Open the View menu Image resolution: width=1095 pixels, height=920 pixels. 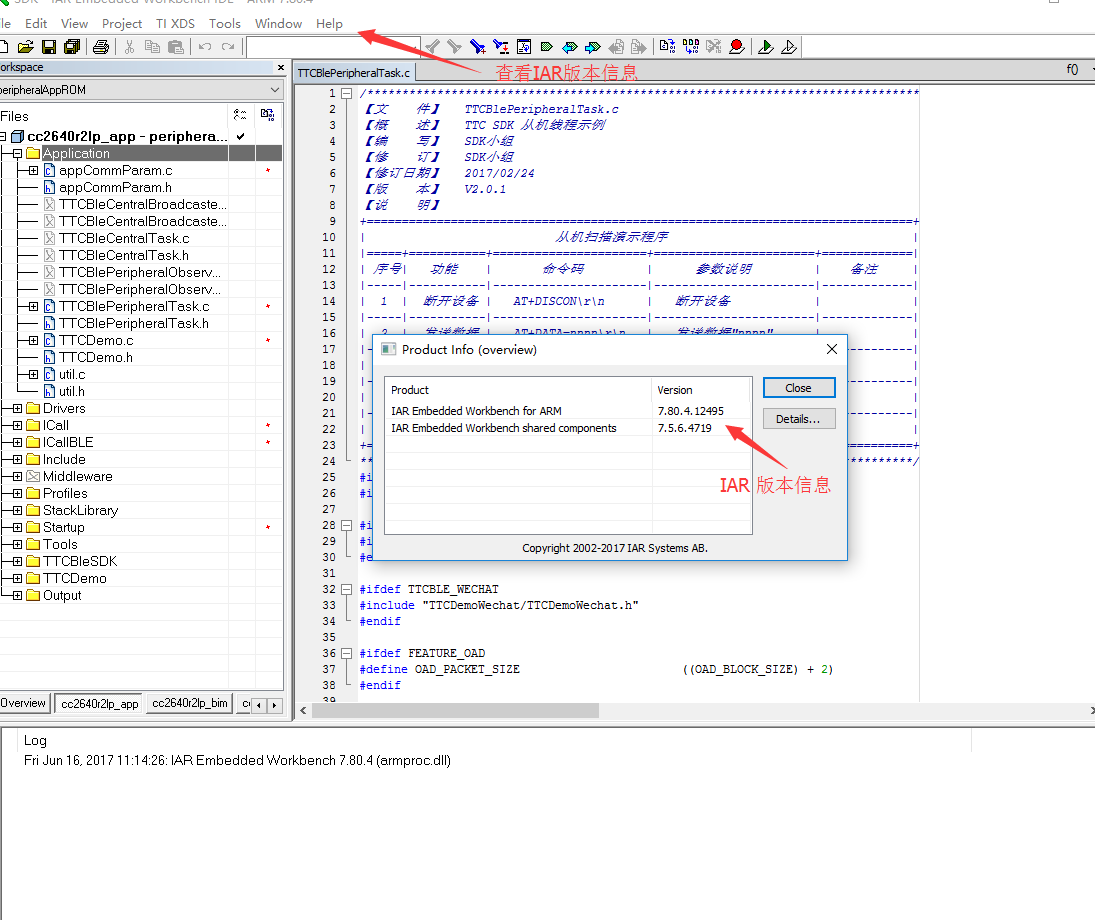(74, 24)
